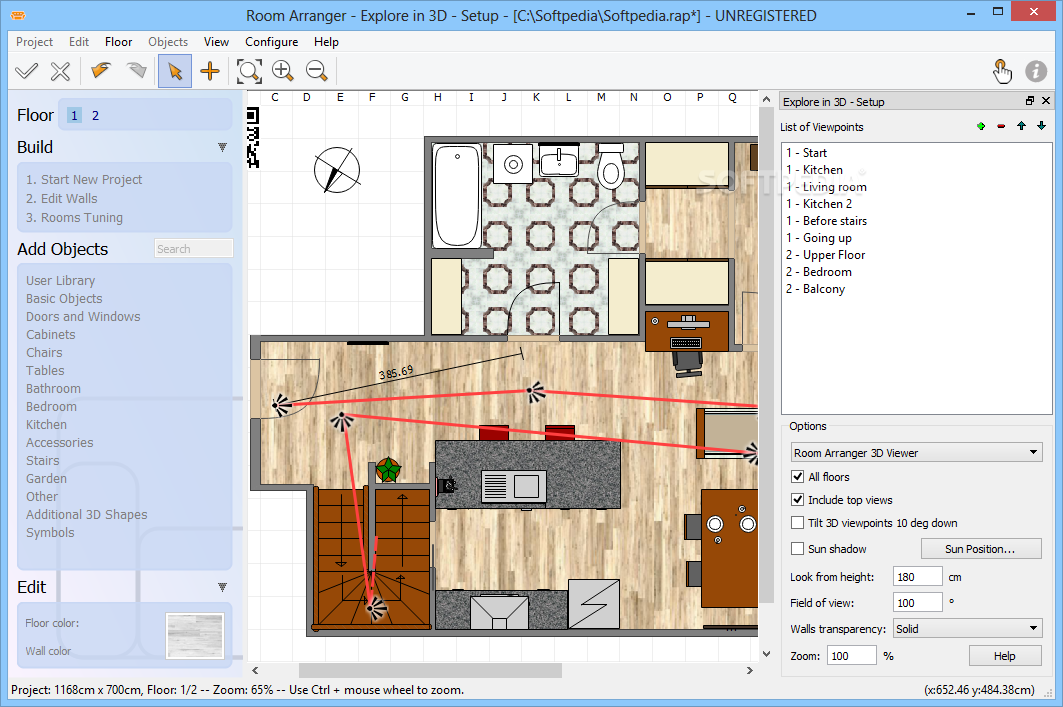This screenshot has width=1063, height=707.
Task: Click the Help button in Options
Action: pos(1005,655)
